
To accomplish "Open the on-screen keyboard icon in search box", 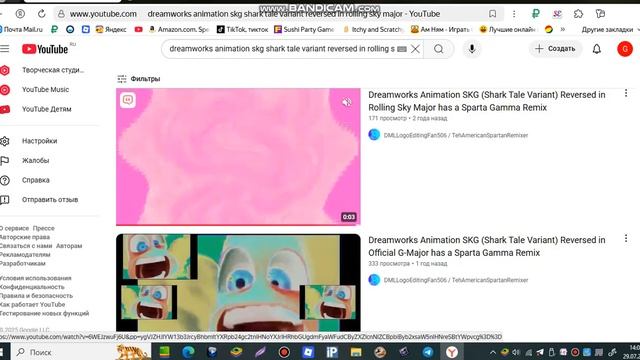I will (x=402, y=49).
